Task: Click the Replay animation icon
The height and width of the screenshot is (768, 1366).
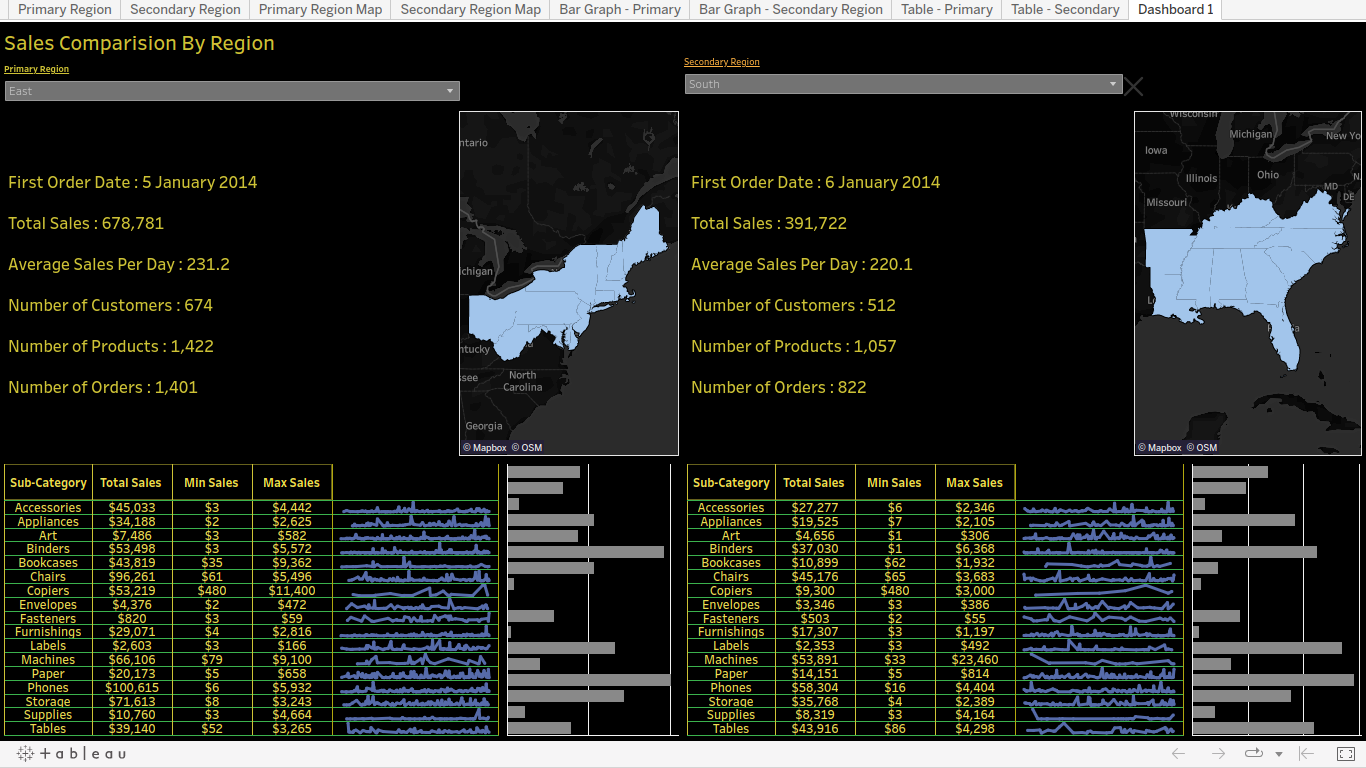Action: pos(1253,754)
